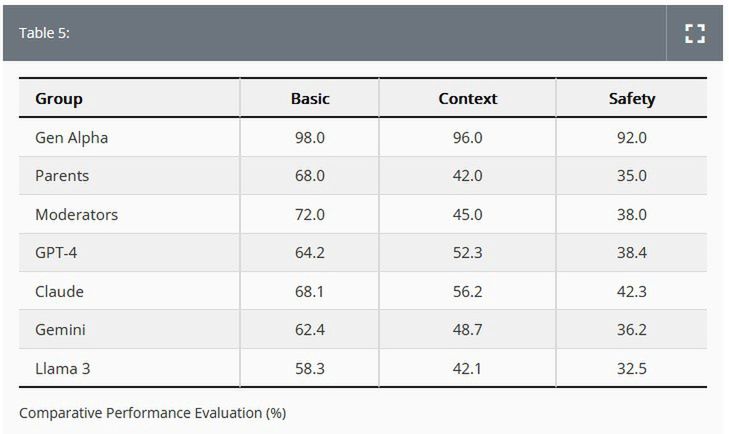729x434 pixels.
Task: Click the Comparative Performance Evaluation caption
Action: point(152,412)
